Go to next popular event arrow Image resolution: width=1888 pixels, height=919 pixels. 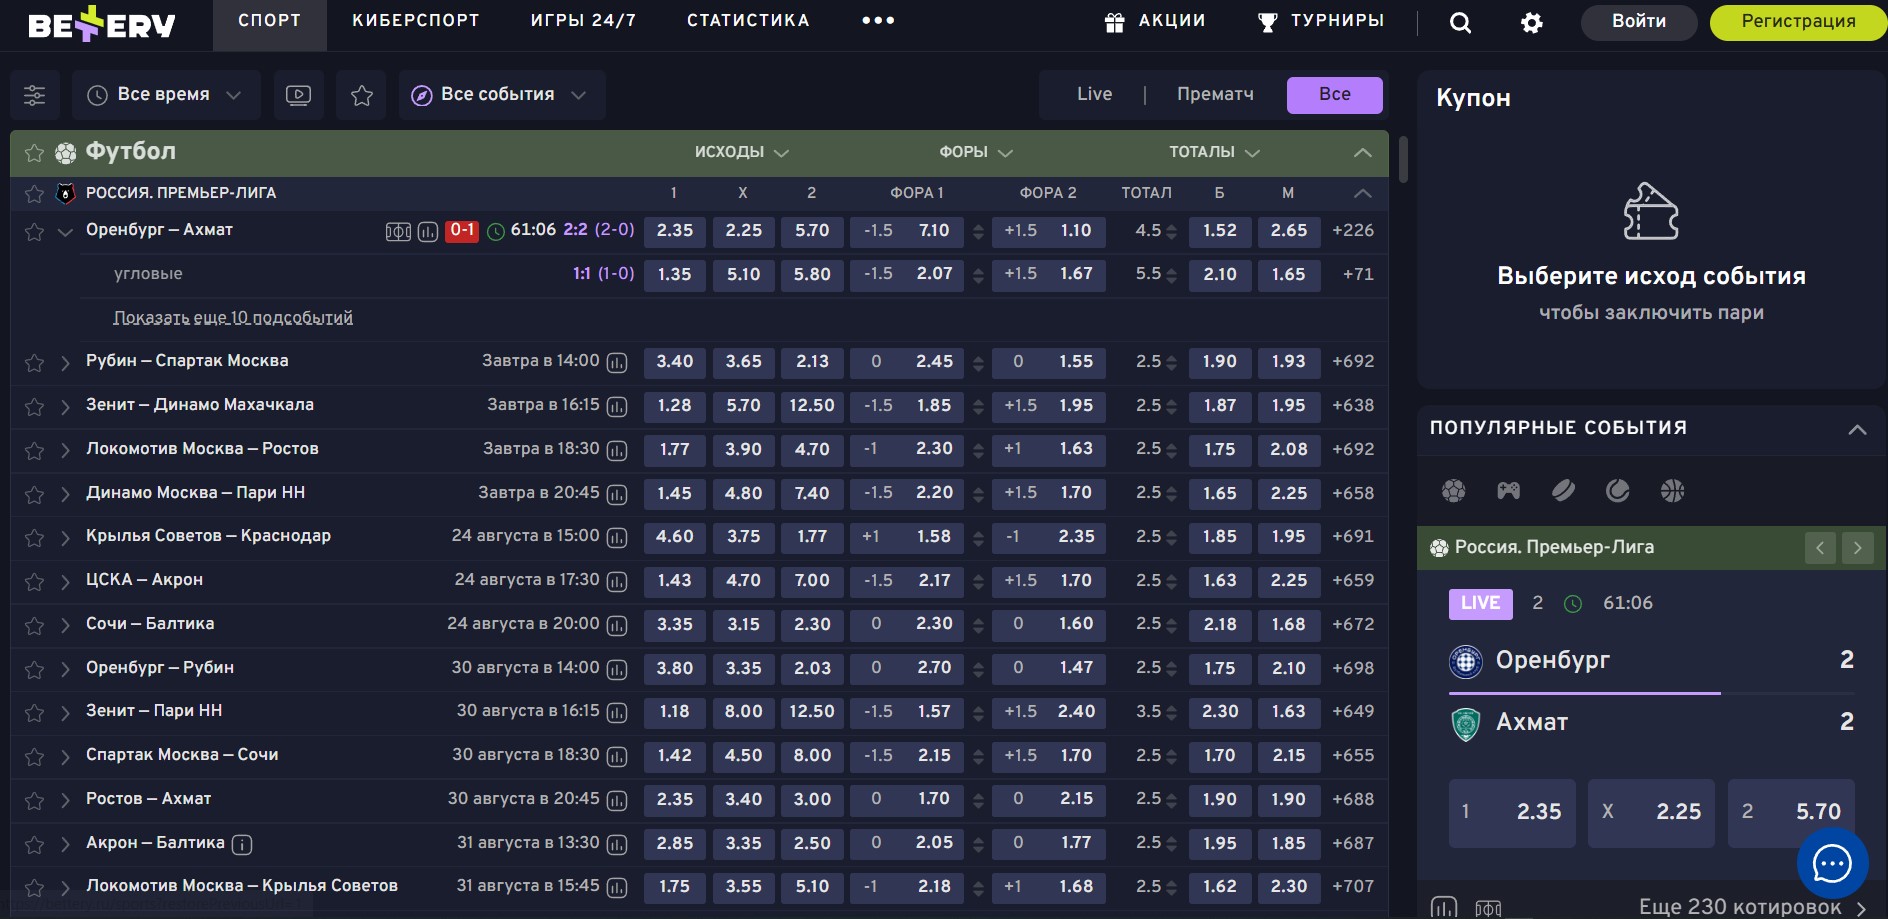tap(1858, 548)
